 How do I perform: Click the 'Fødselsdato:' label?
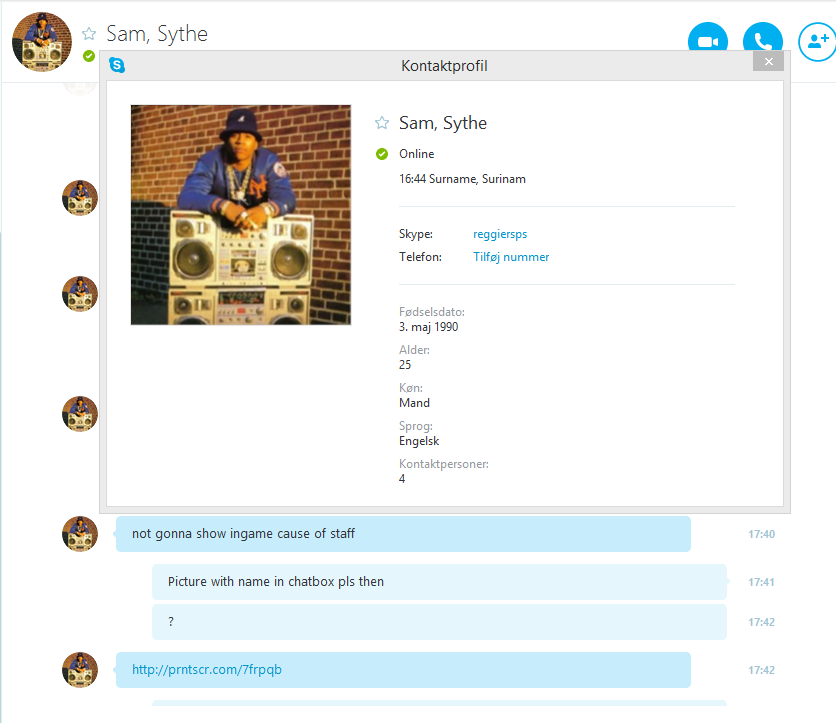coord(432,312)
